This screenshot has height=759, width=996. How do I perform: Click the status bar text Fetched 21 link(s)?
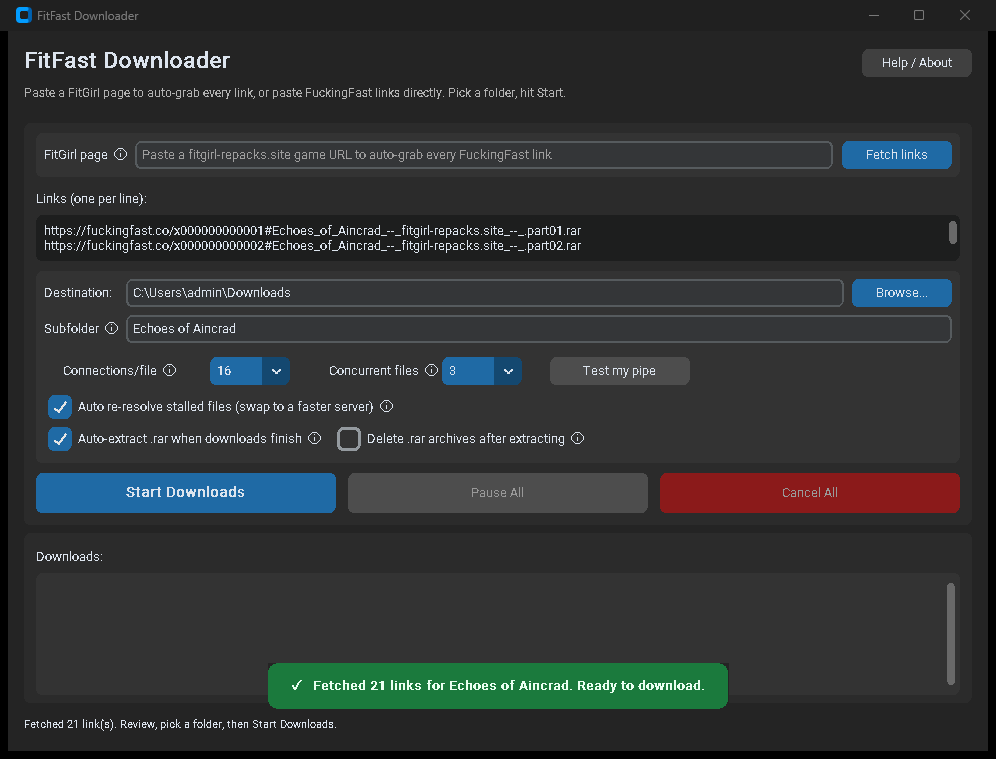point(180,723)
